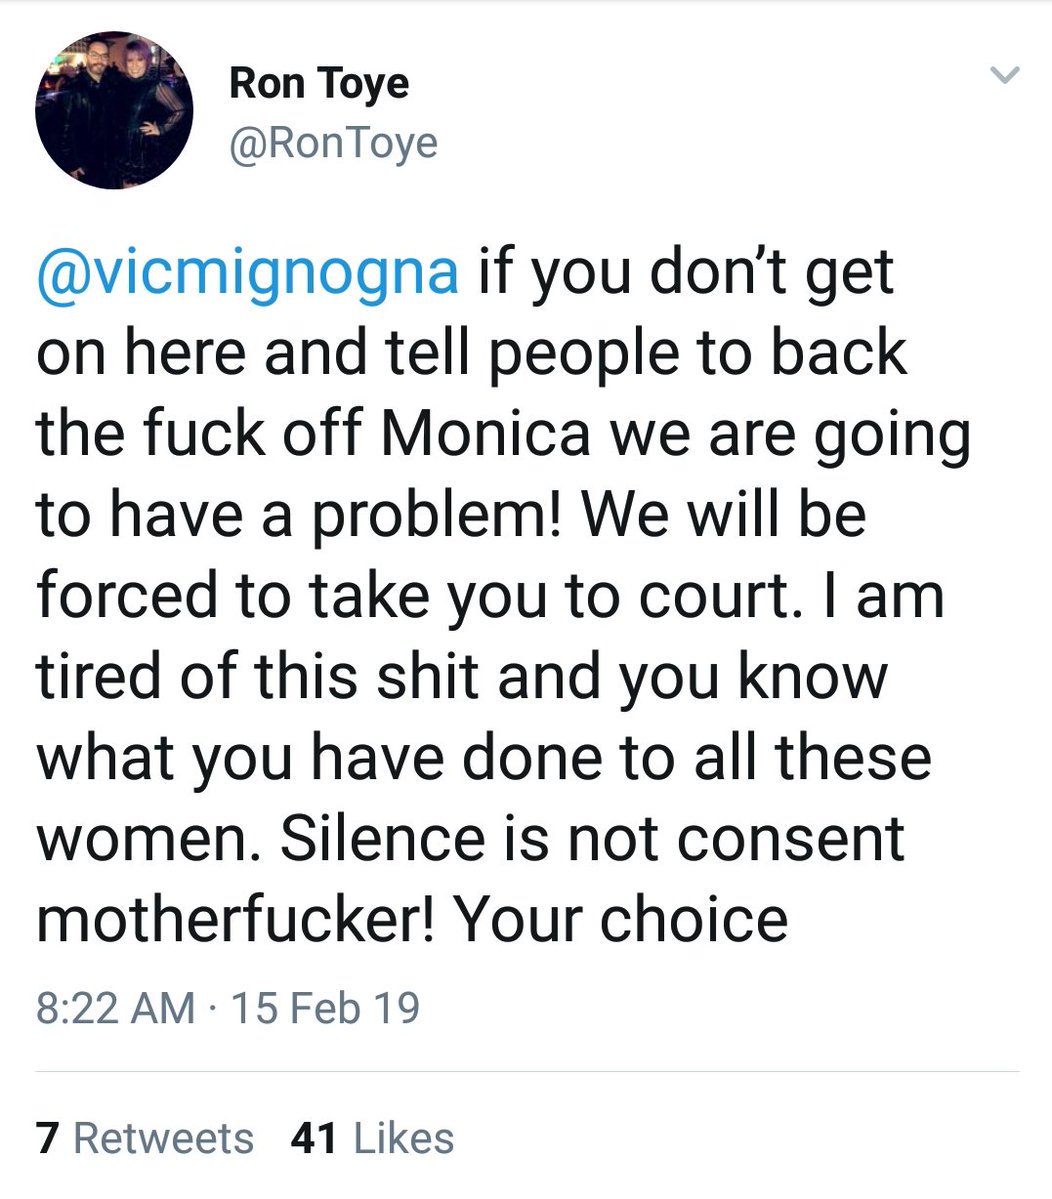This screenshot has height=1199, width=1052.
Task: Open Ron Toye's profile picture
Action: point(114,109)
